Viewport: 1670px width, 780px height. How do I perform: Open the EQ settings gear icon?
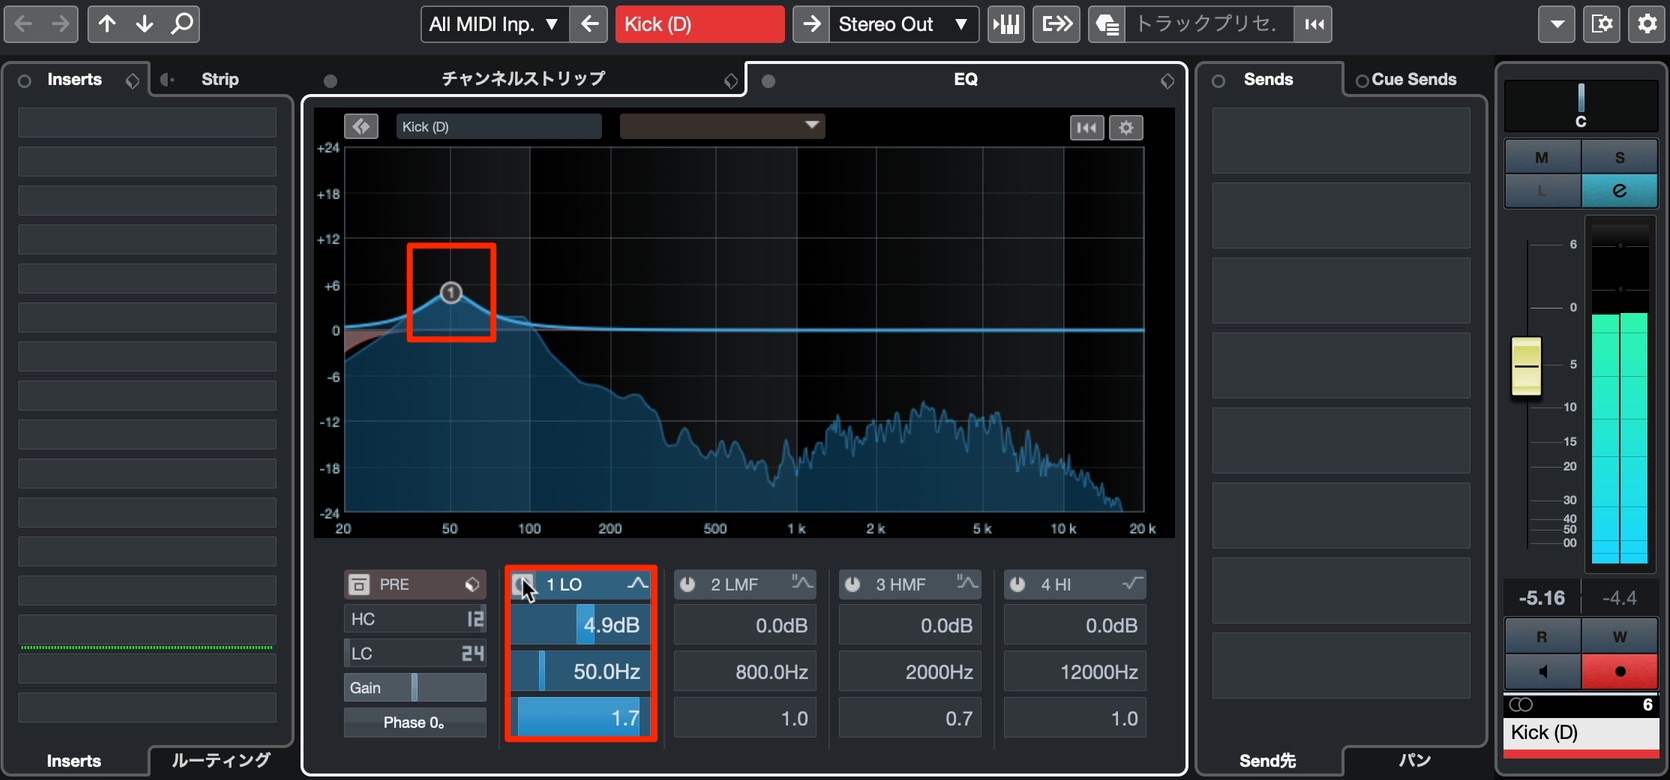[x=1126, y=127]
